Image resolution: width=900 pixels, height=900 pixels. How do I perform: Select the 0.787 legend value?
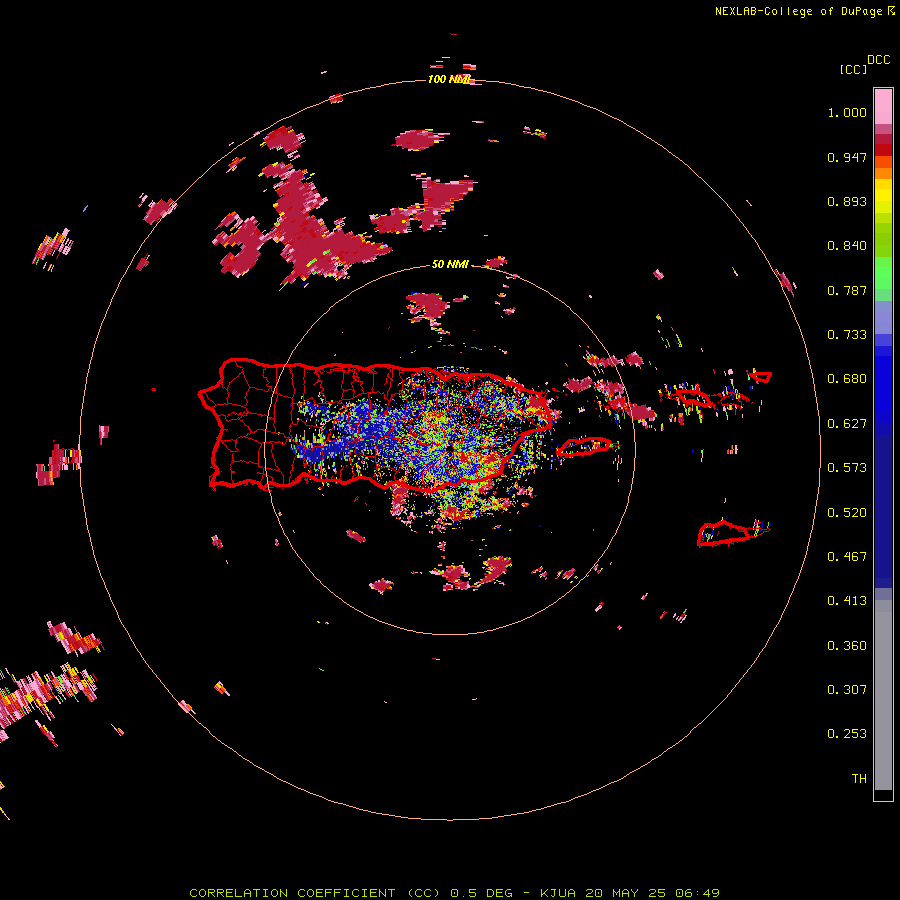[x=847, y=290]
